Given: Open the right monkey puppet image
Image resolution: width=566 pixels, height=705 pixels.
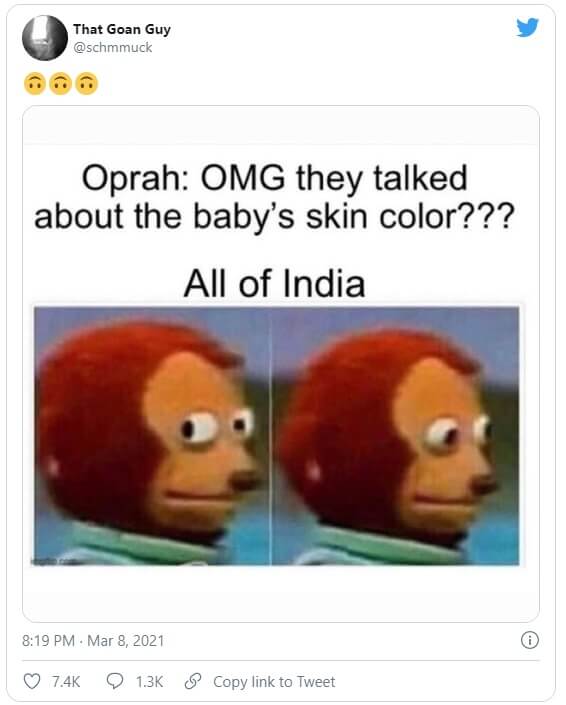Looking at the screenshot, I should pos(395,436).
